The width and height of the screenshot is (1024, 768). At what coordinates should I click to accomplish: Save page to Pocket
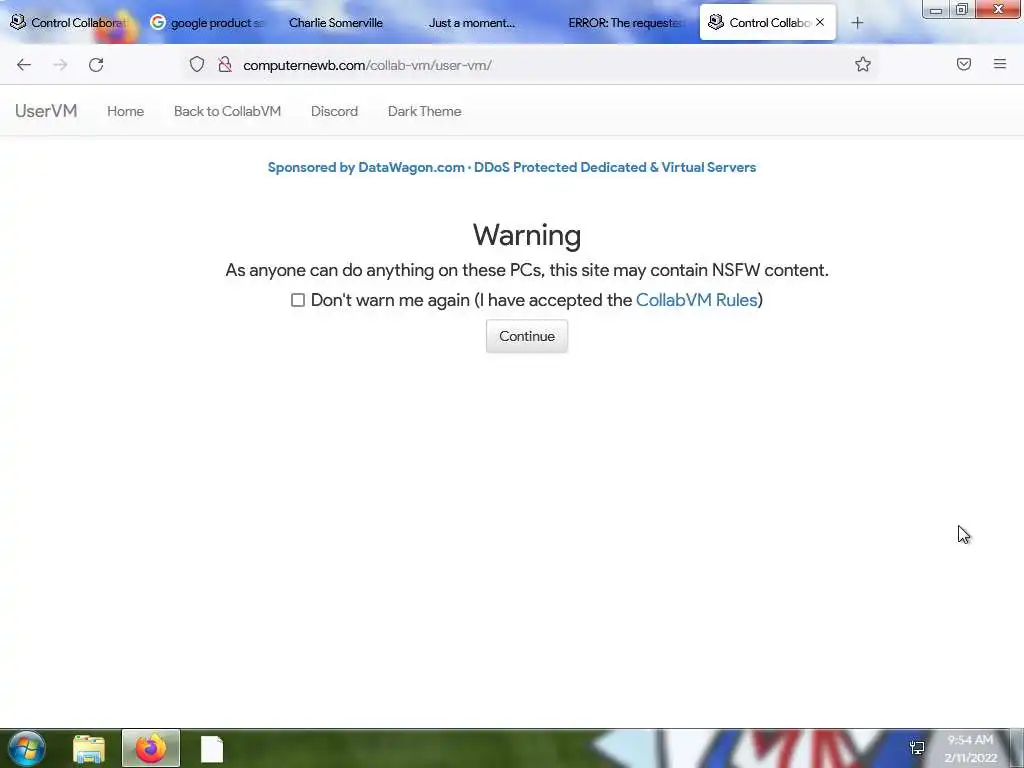click(964, 64)
